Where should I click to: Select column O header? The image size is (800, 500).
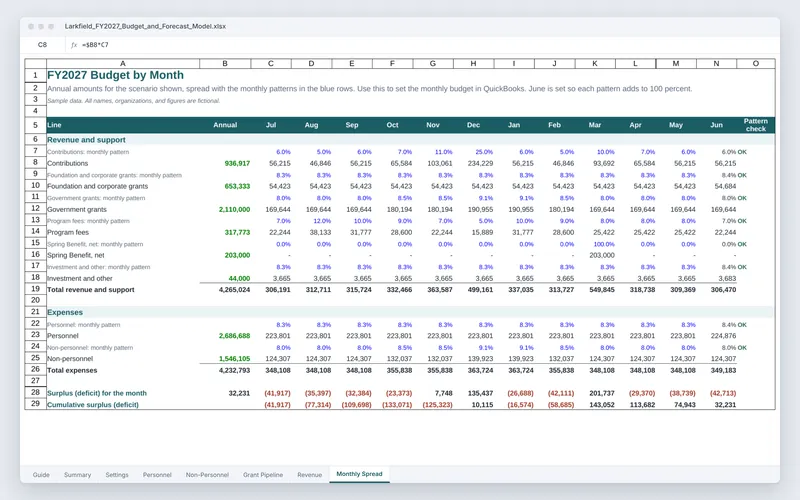tap(756, 63)
